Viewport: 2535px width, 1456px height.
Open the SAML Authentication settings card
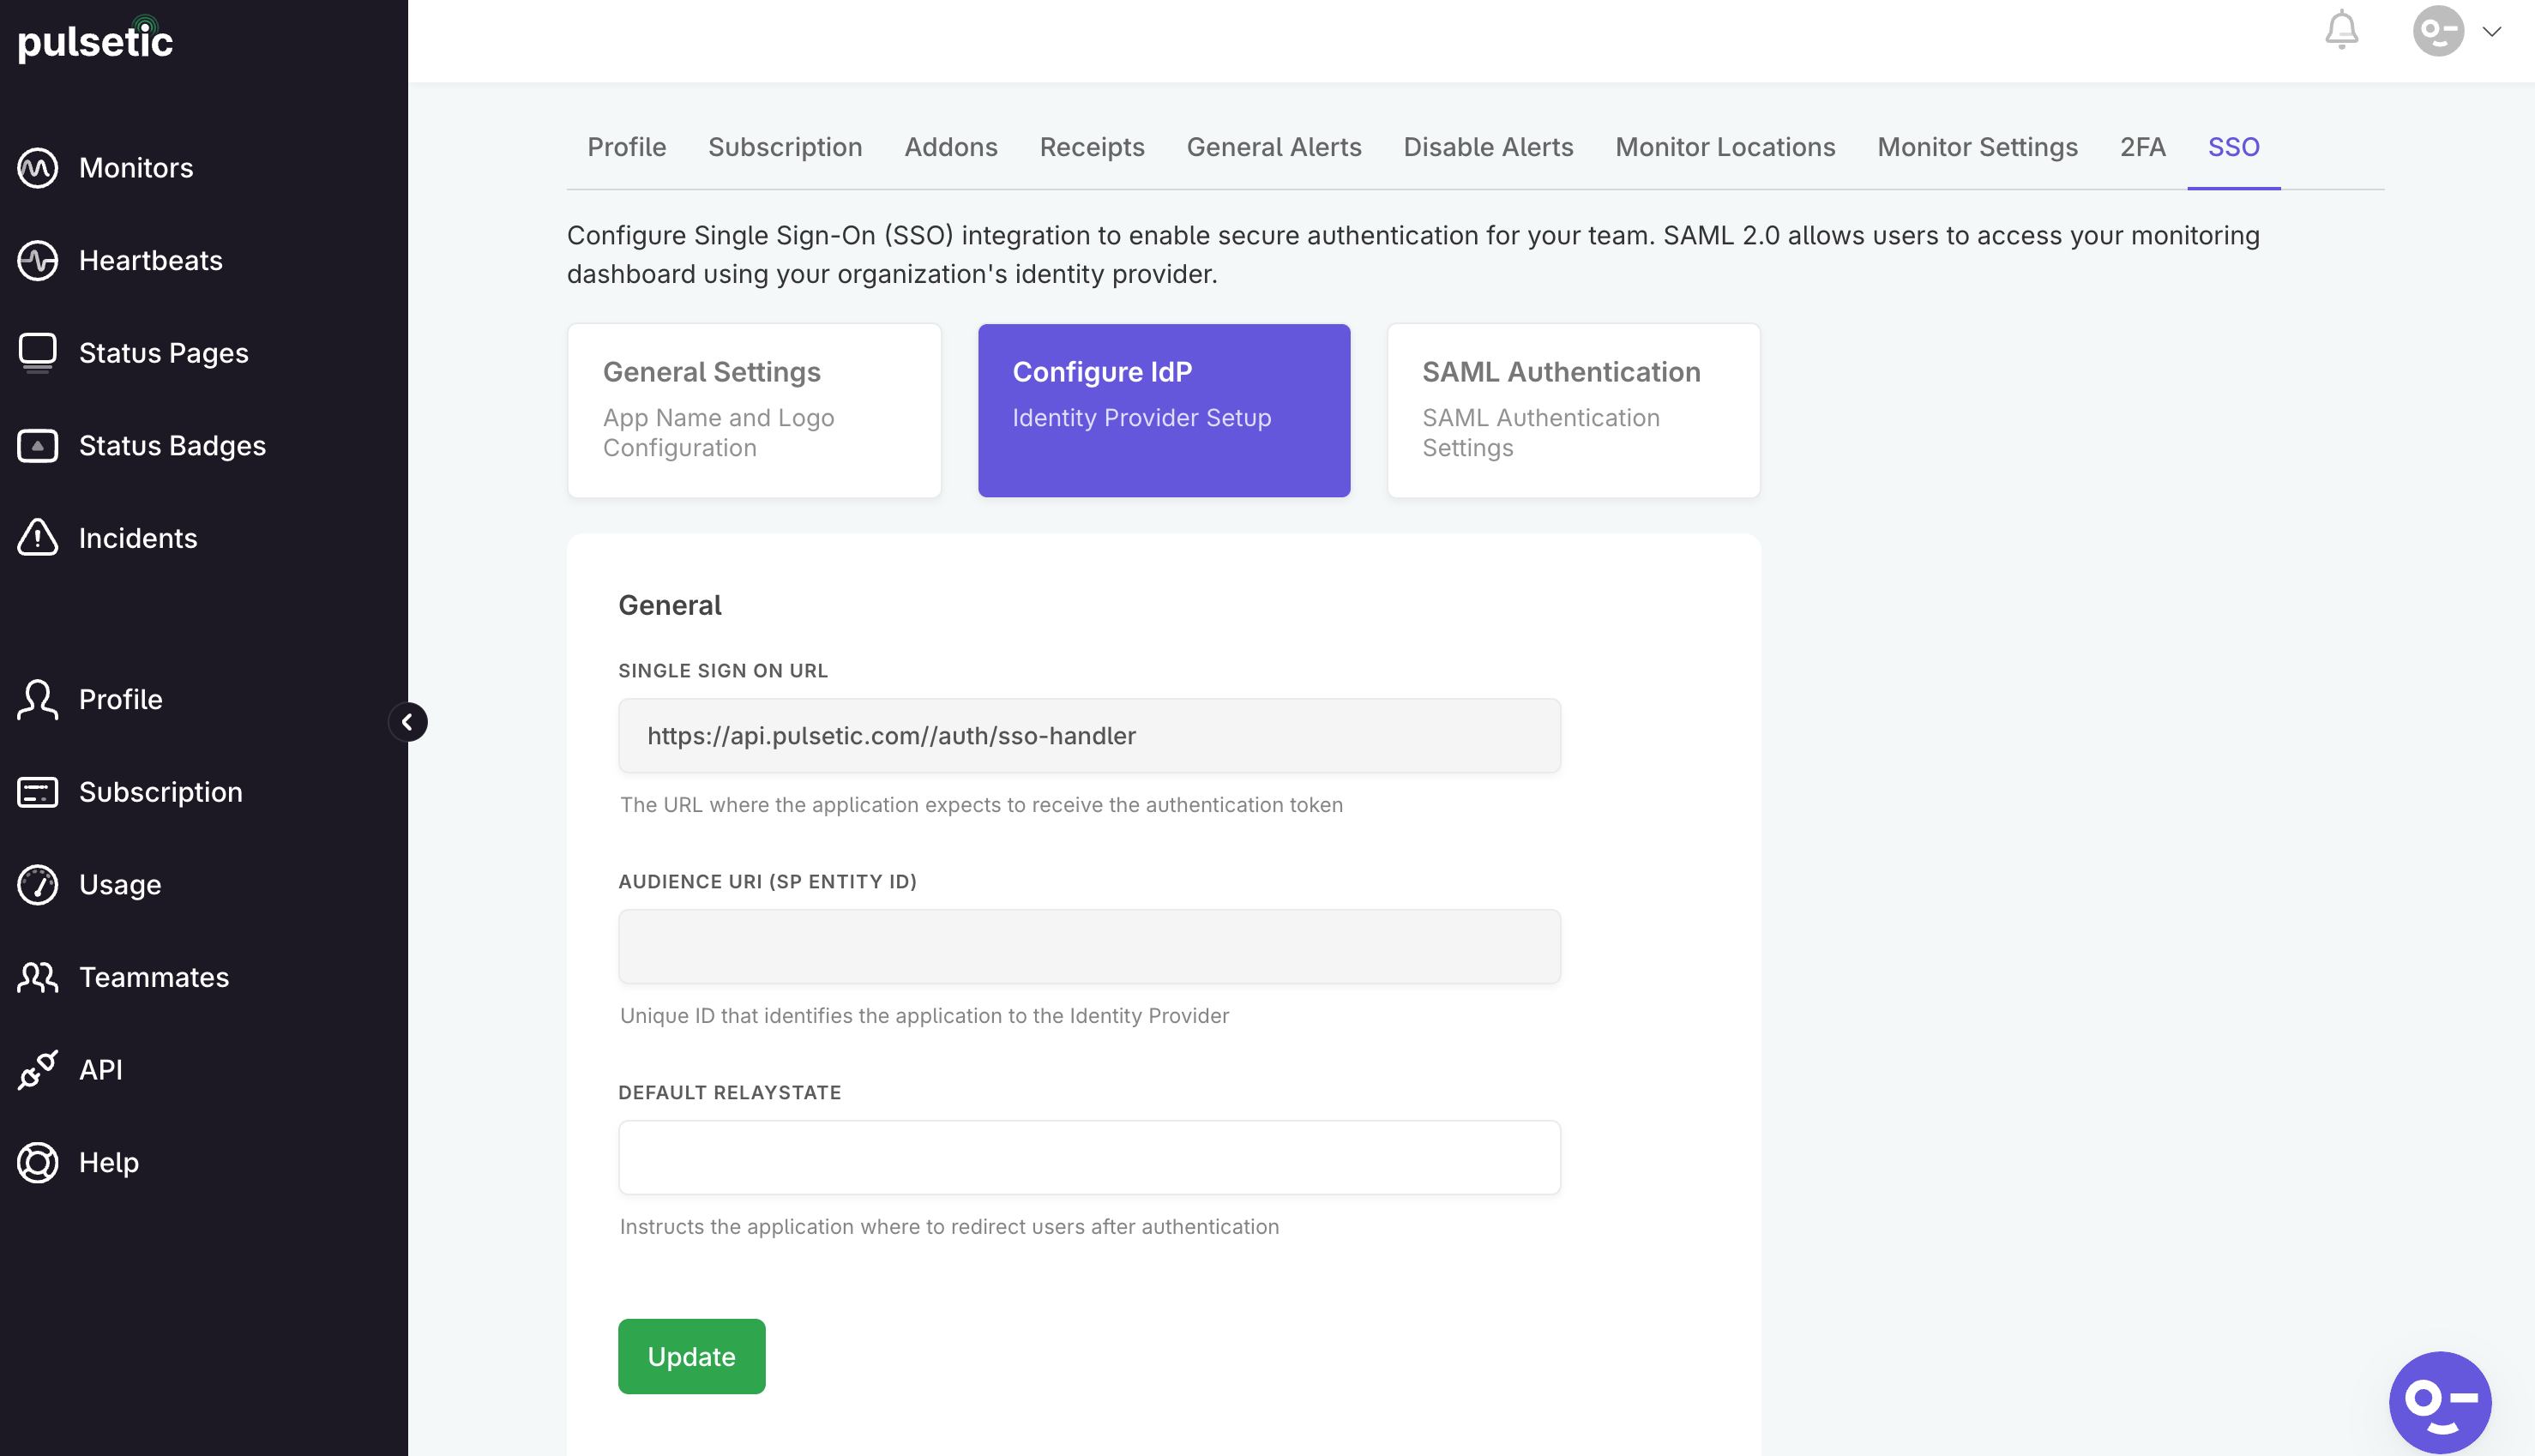(1572, 410)
